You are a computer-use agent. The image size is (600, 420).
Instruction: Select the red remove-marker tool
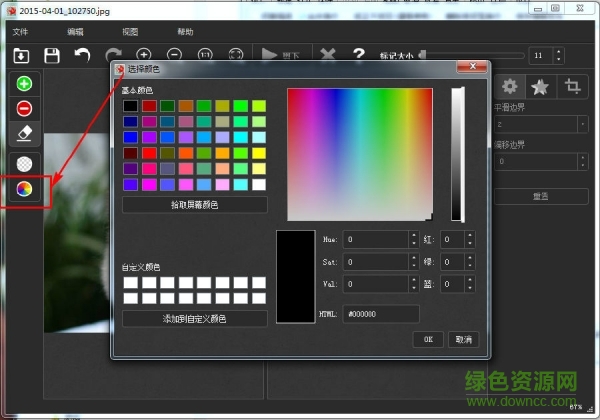coord(24,108)
